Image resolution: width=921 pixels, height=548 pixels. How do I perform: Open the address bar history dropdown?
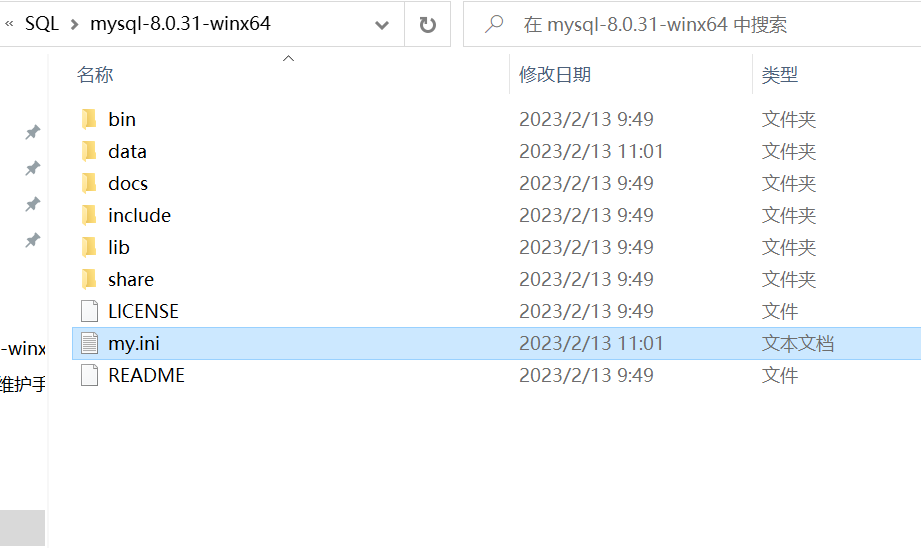(x=382, y=25)
